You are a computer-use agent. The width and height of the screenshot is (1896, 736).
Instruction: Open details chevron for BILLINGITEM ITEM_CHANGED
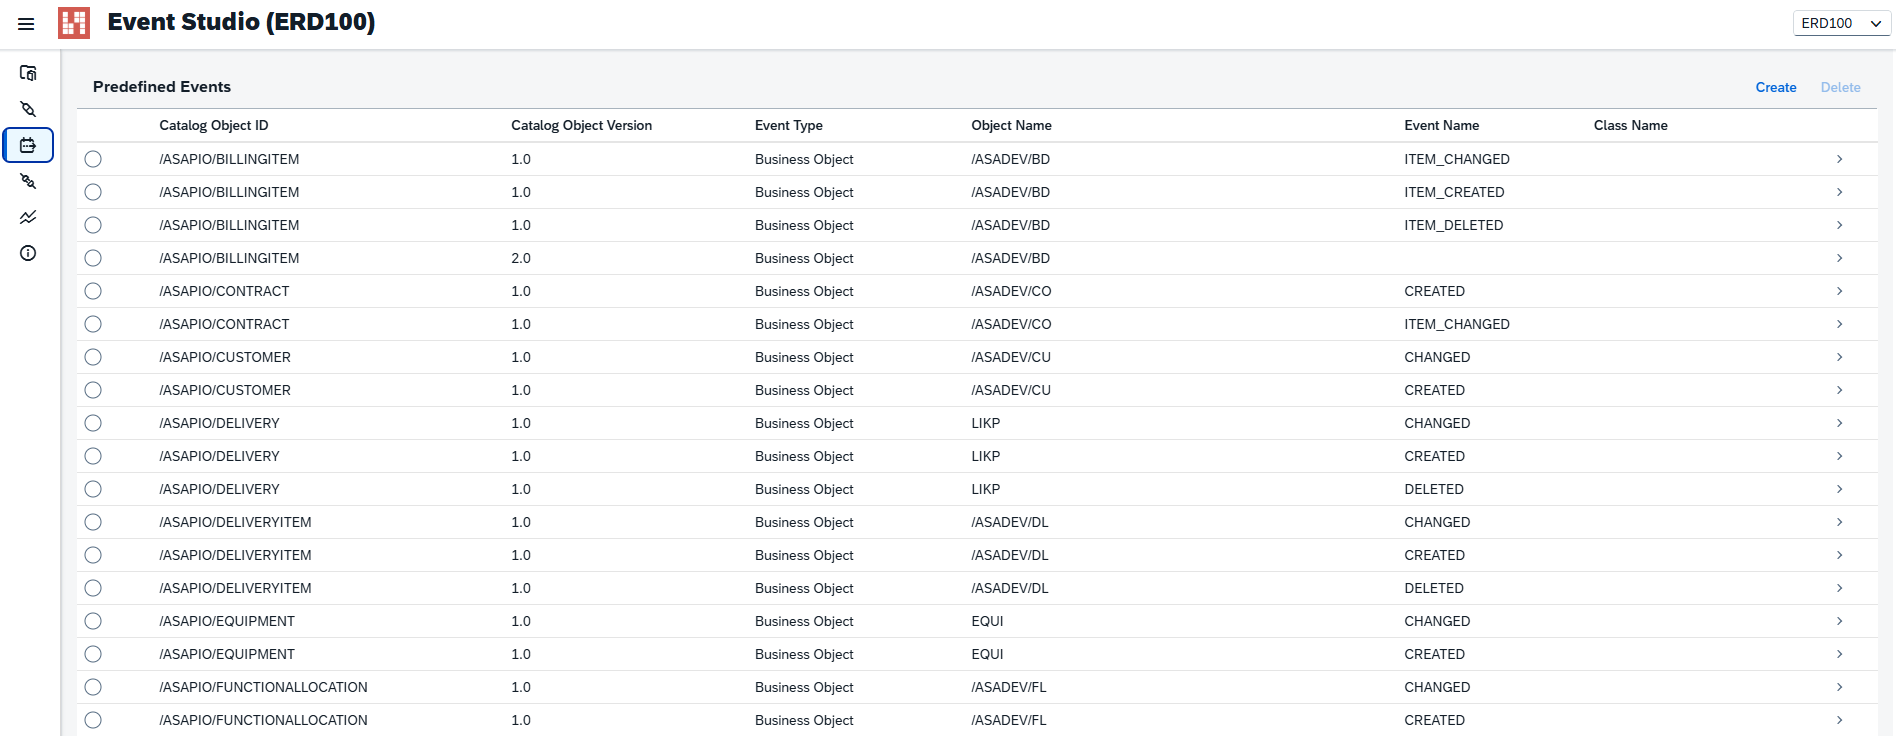[1839, 159]
